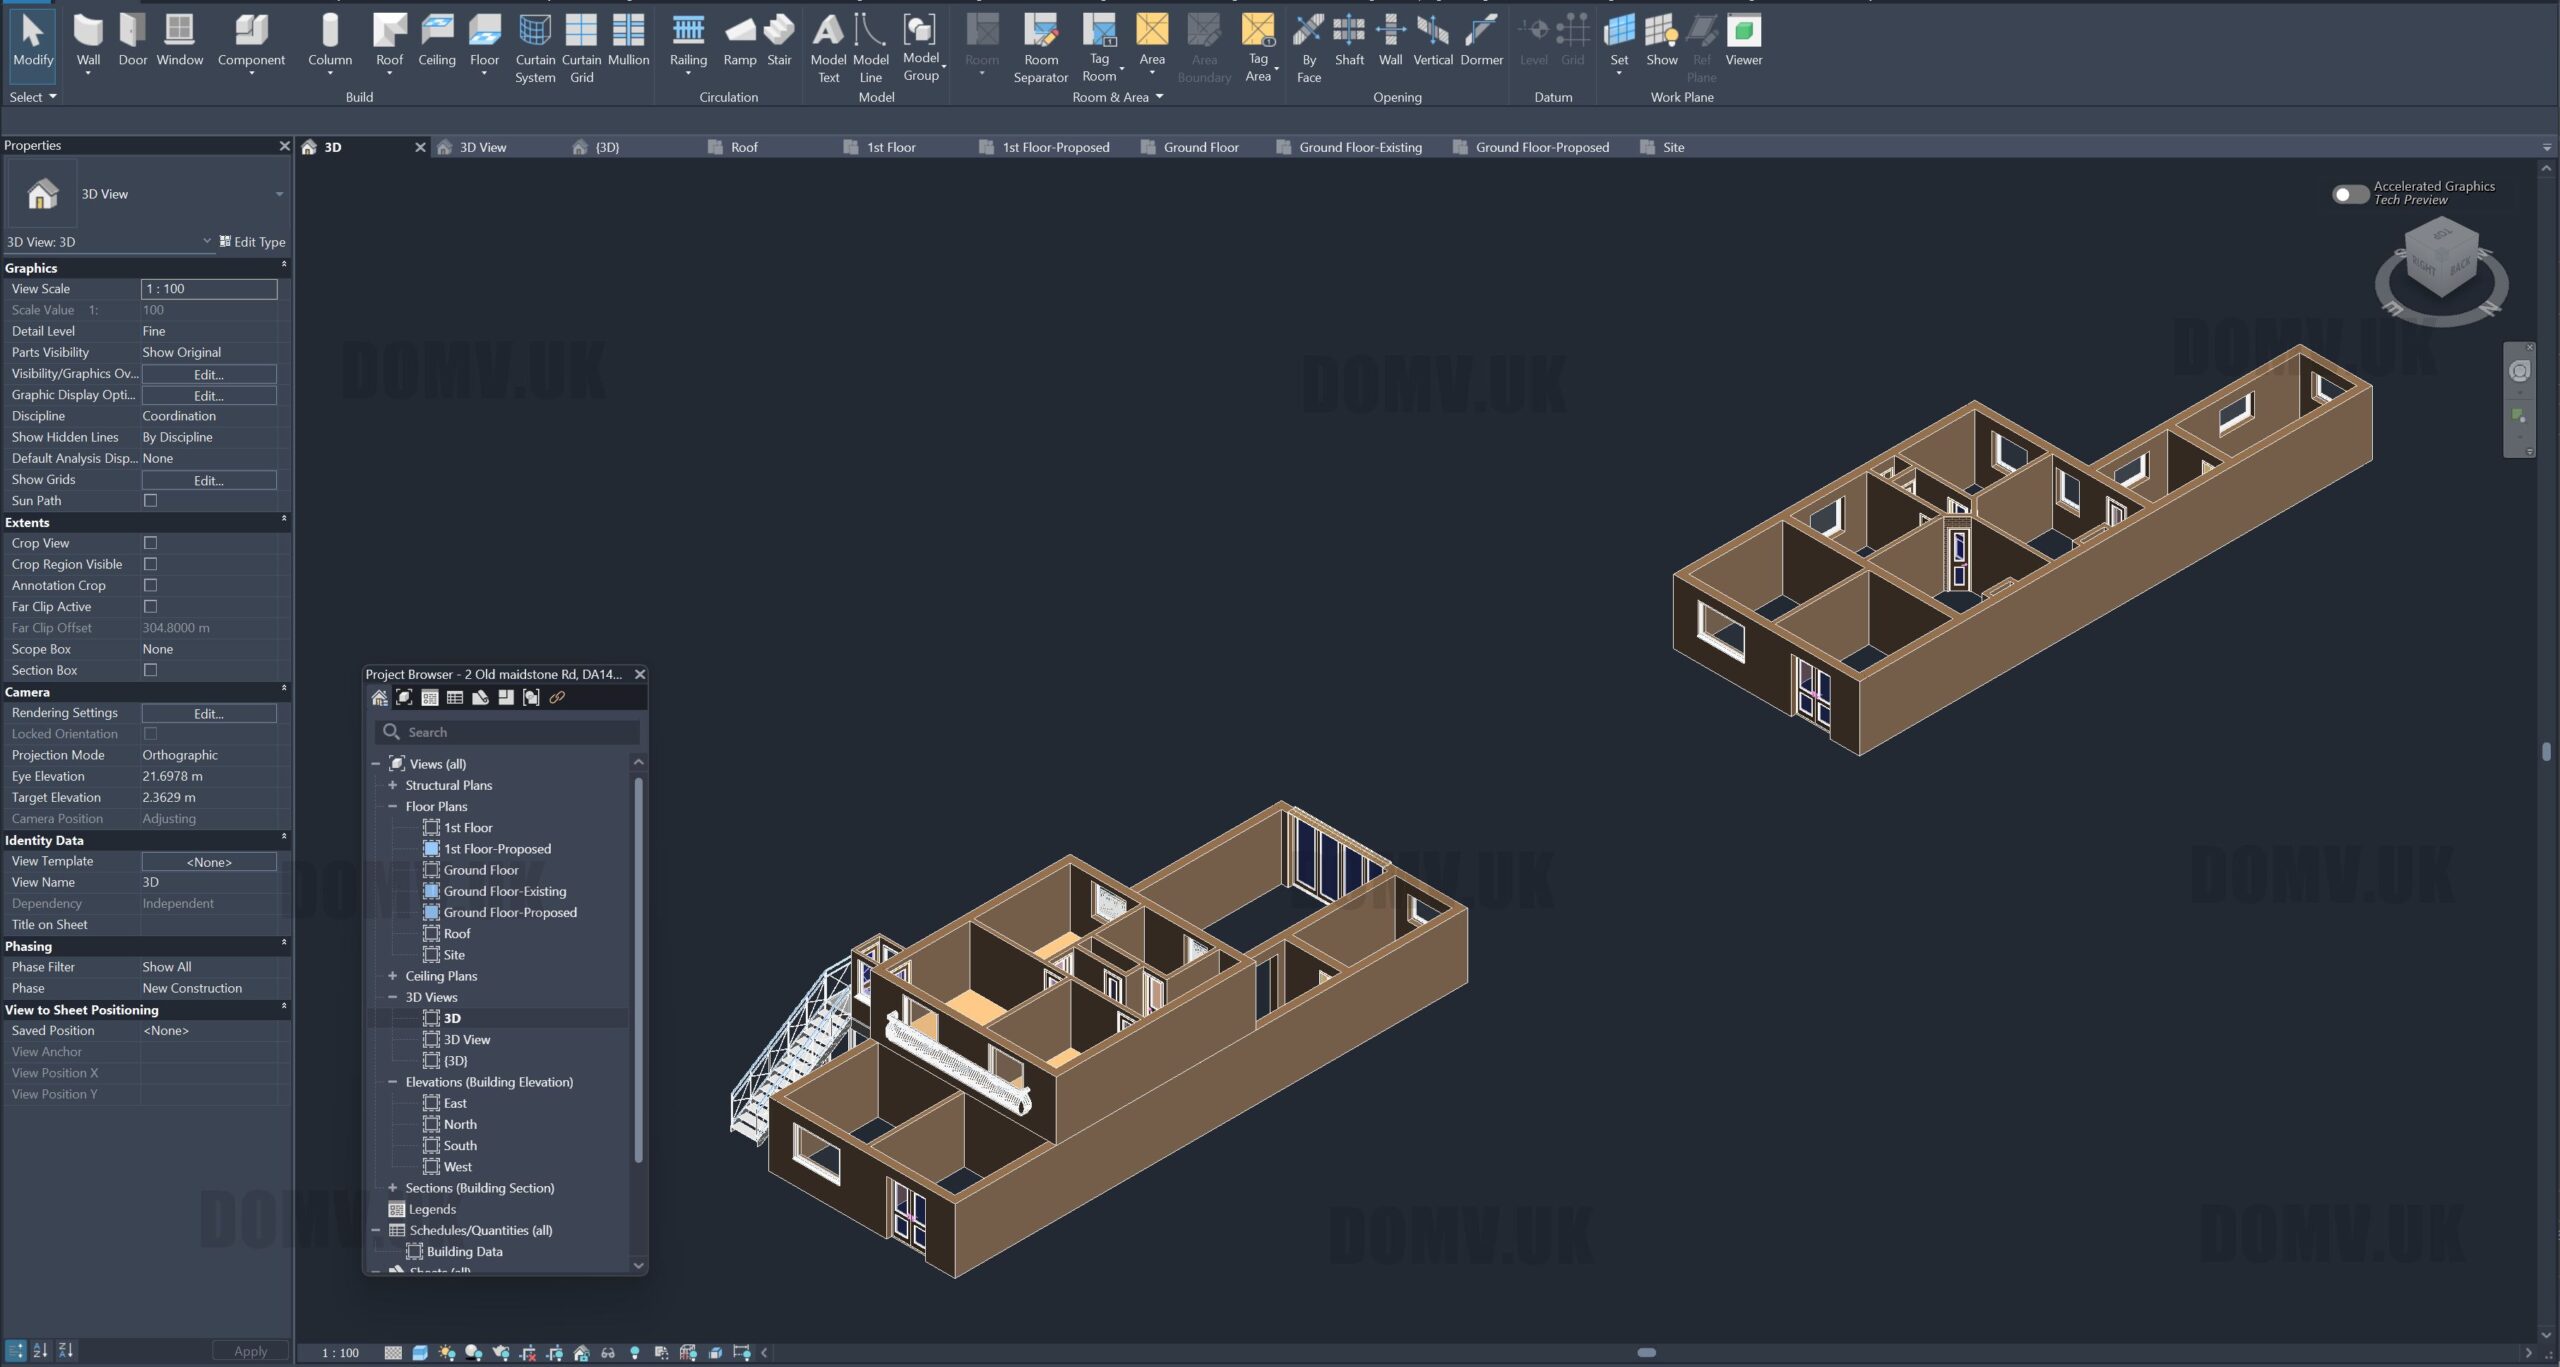This screenshot has height=1367, width=2560.
Task: Check the Crop View checkbox
Action: [150, 543]
